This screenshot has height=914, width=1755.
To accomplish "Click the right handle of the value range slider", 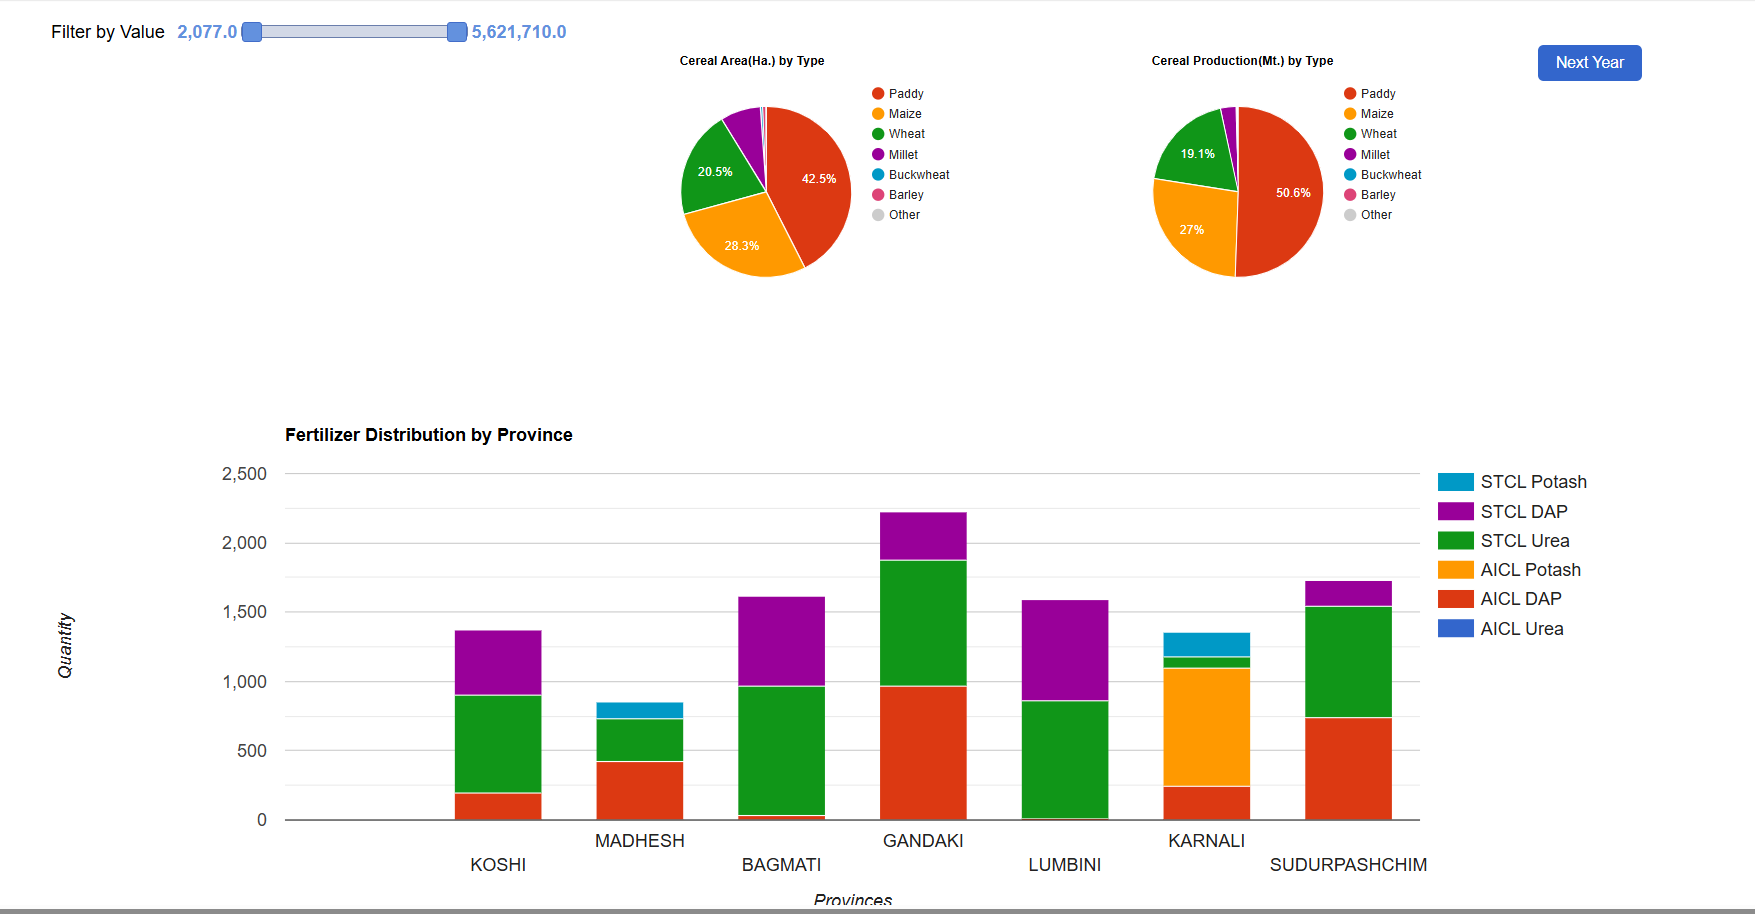I will 458,32.
